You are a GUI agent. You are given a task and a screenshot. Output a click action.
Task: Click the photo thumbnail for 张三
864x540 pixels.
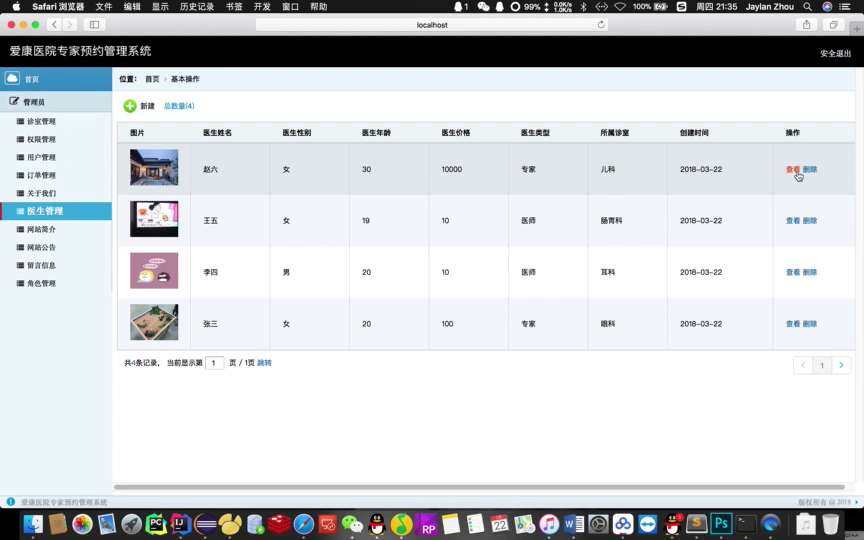click(154, 322)
